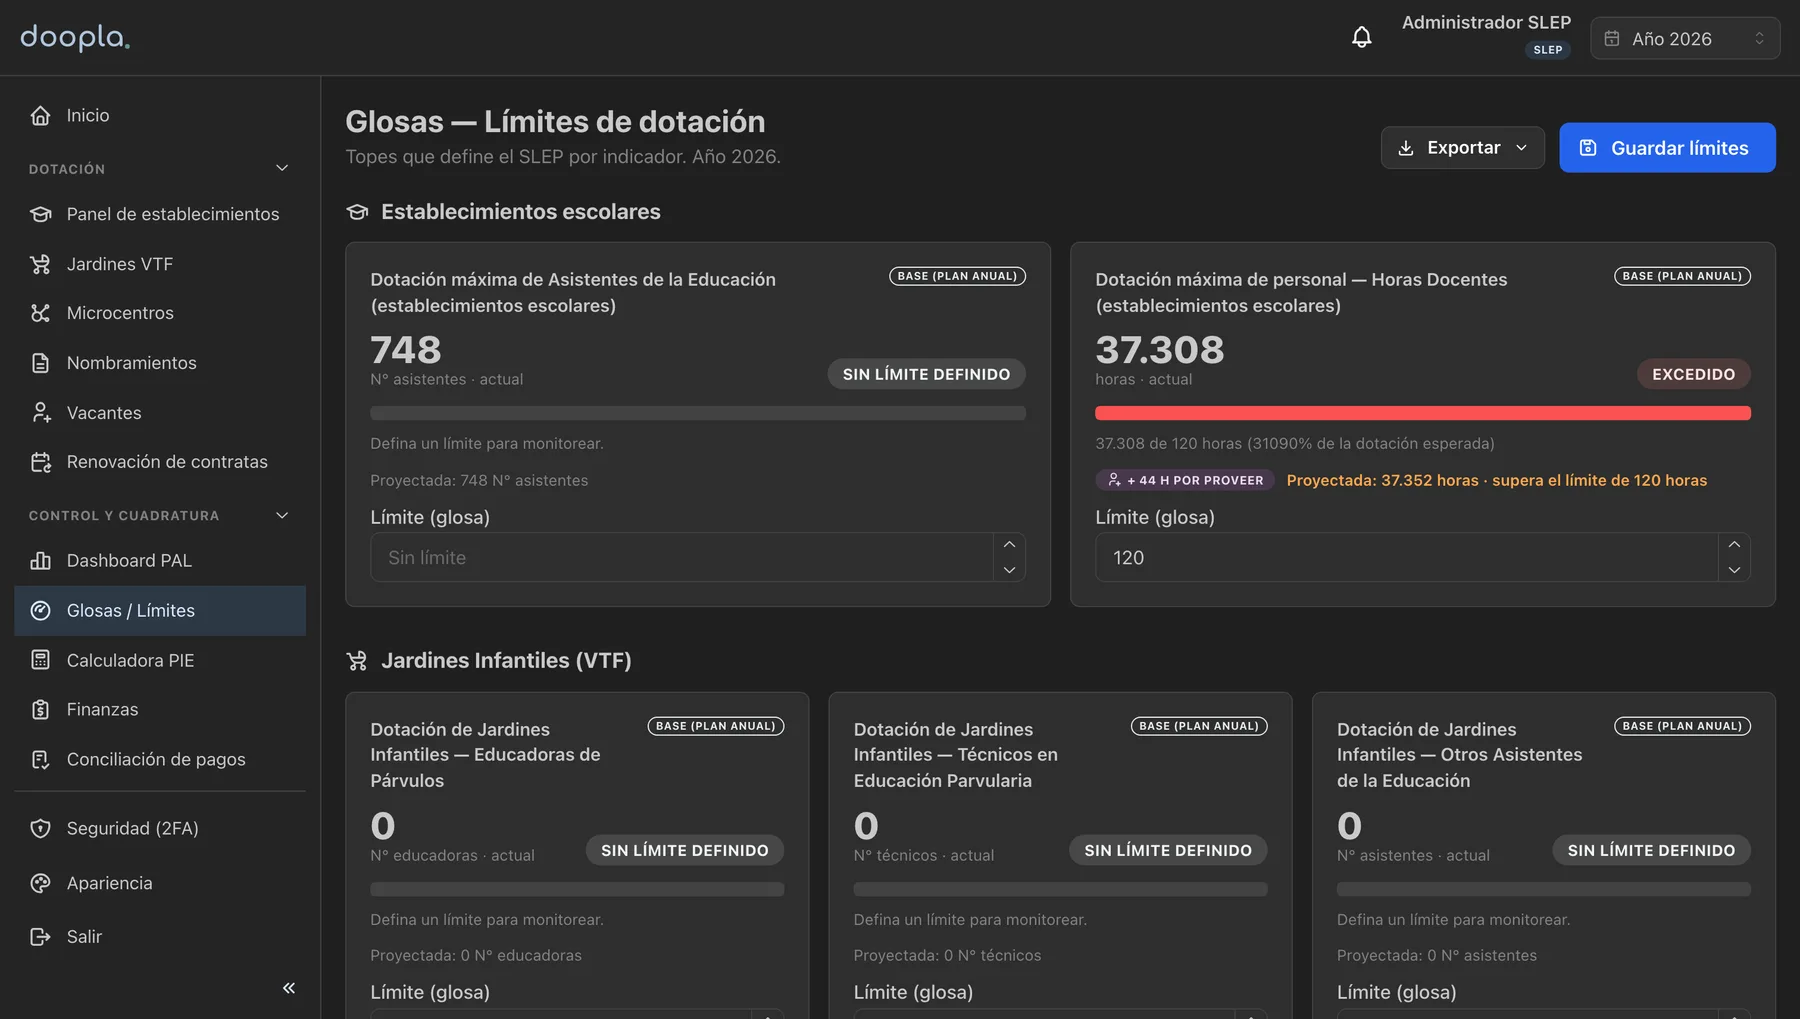
Task: Go to Inicio
Action: pos(160,115)
